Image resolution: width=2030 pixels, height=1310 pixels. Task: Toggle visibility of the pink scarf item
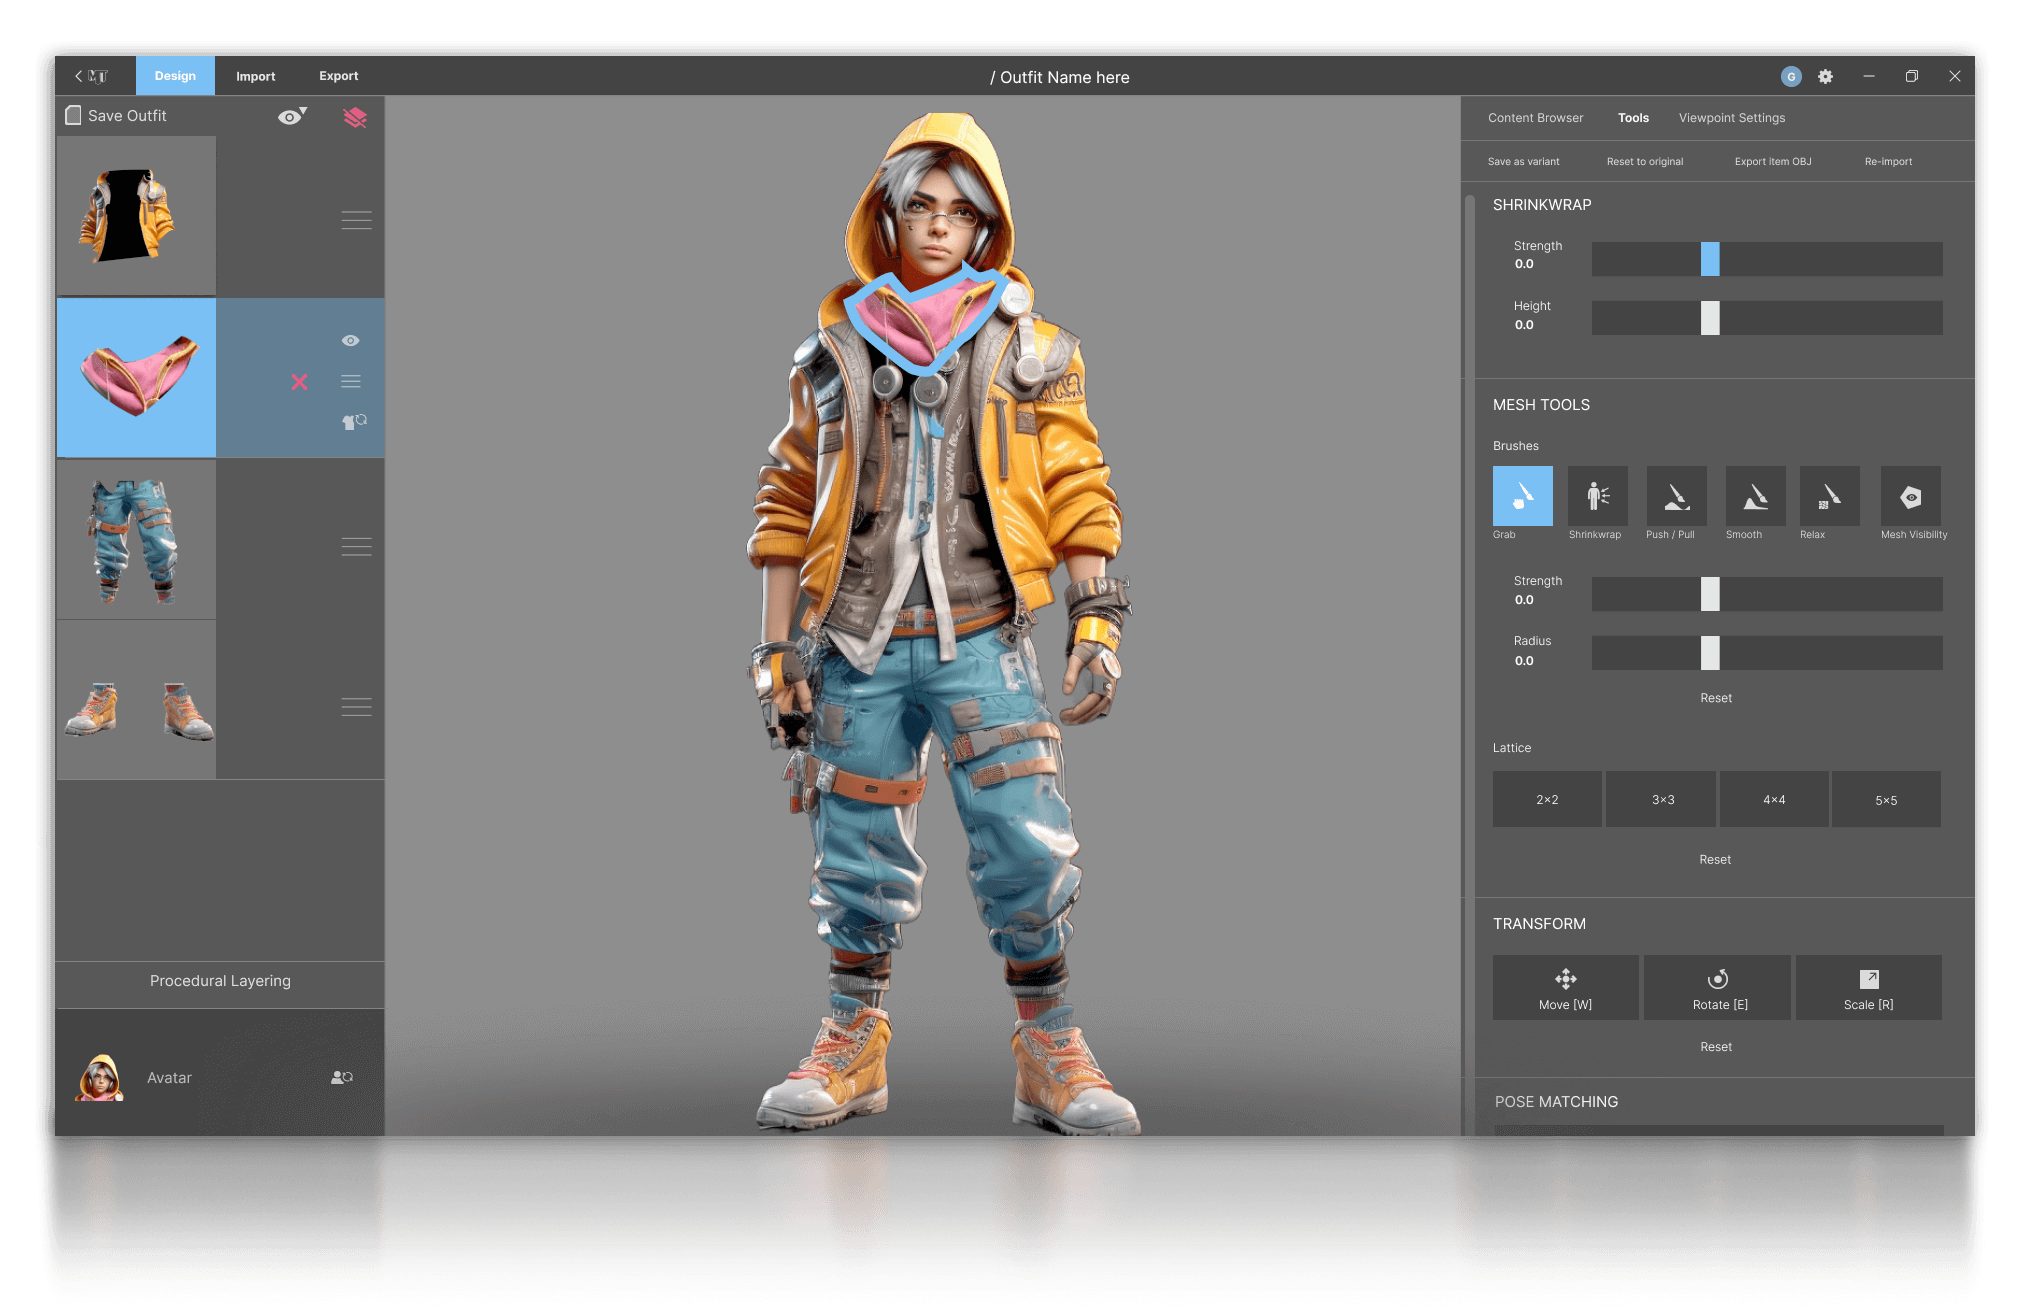(350, 340)
